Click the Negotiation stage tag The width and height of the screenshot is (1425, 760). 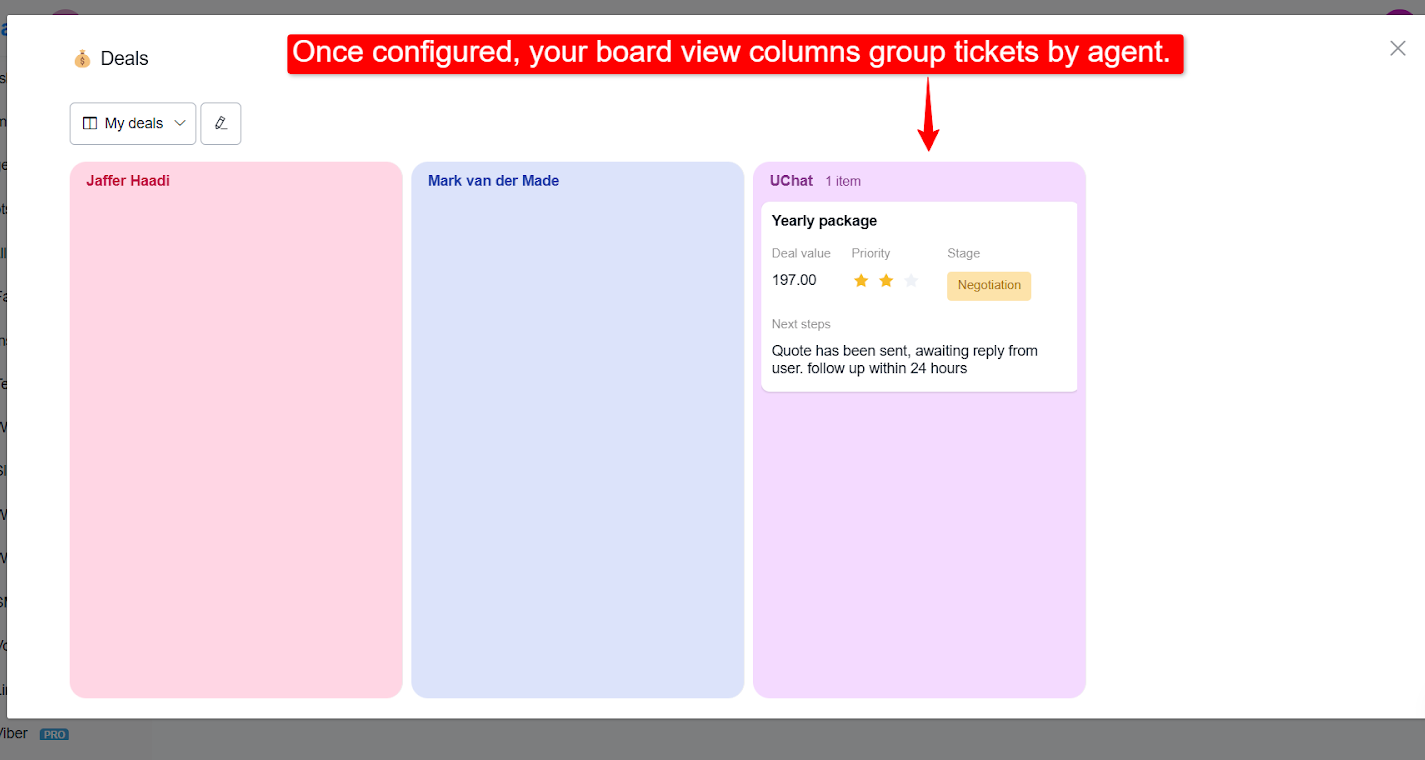tap(989, 286)
